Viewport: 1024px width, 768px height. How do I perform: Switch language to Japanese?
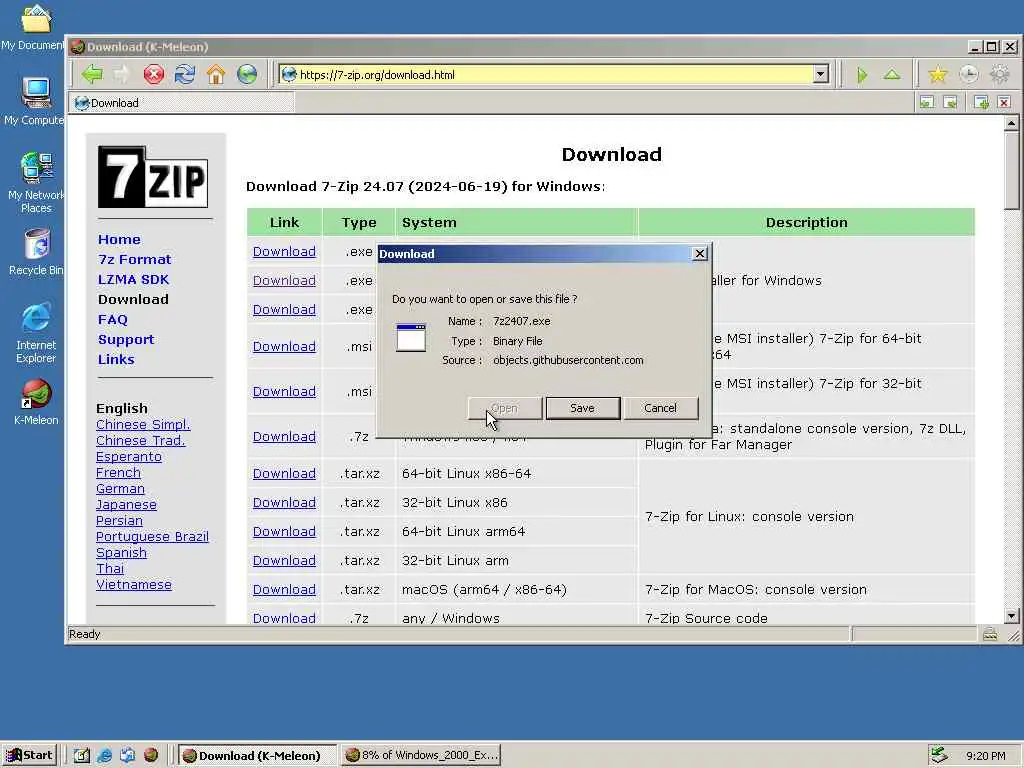pyautogui.click(x=126, y=505)
